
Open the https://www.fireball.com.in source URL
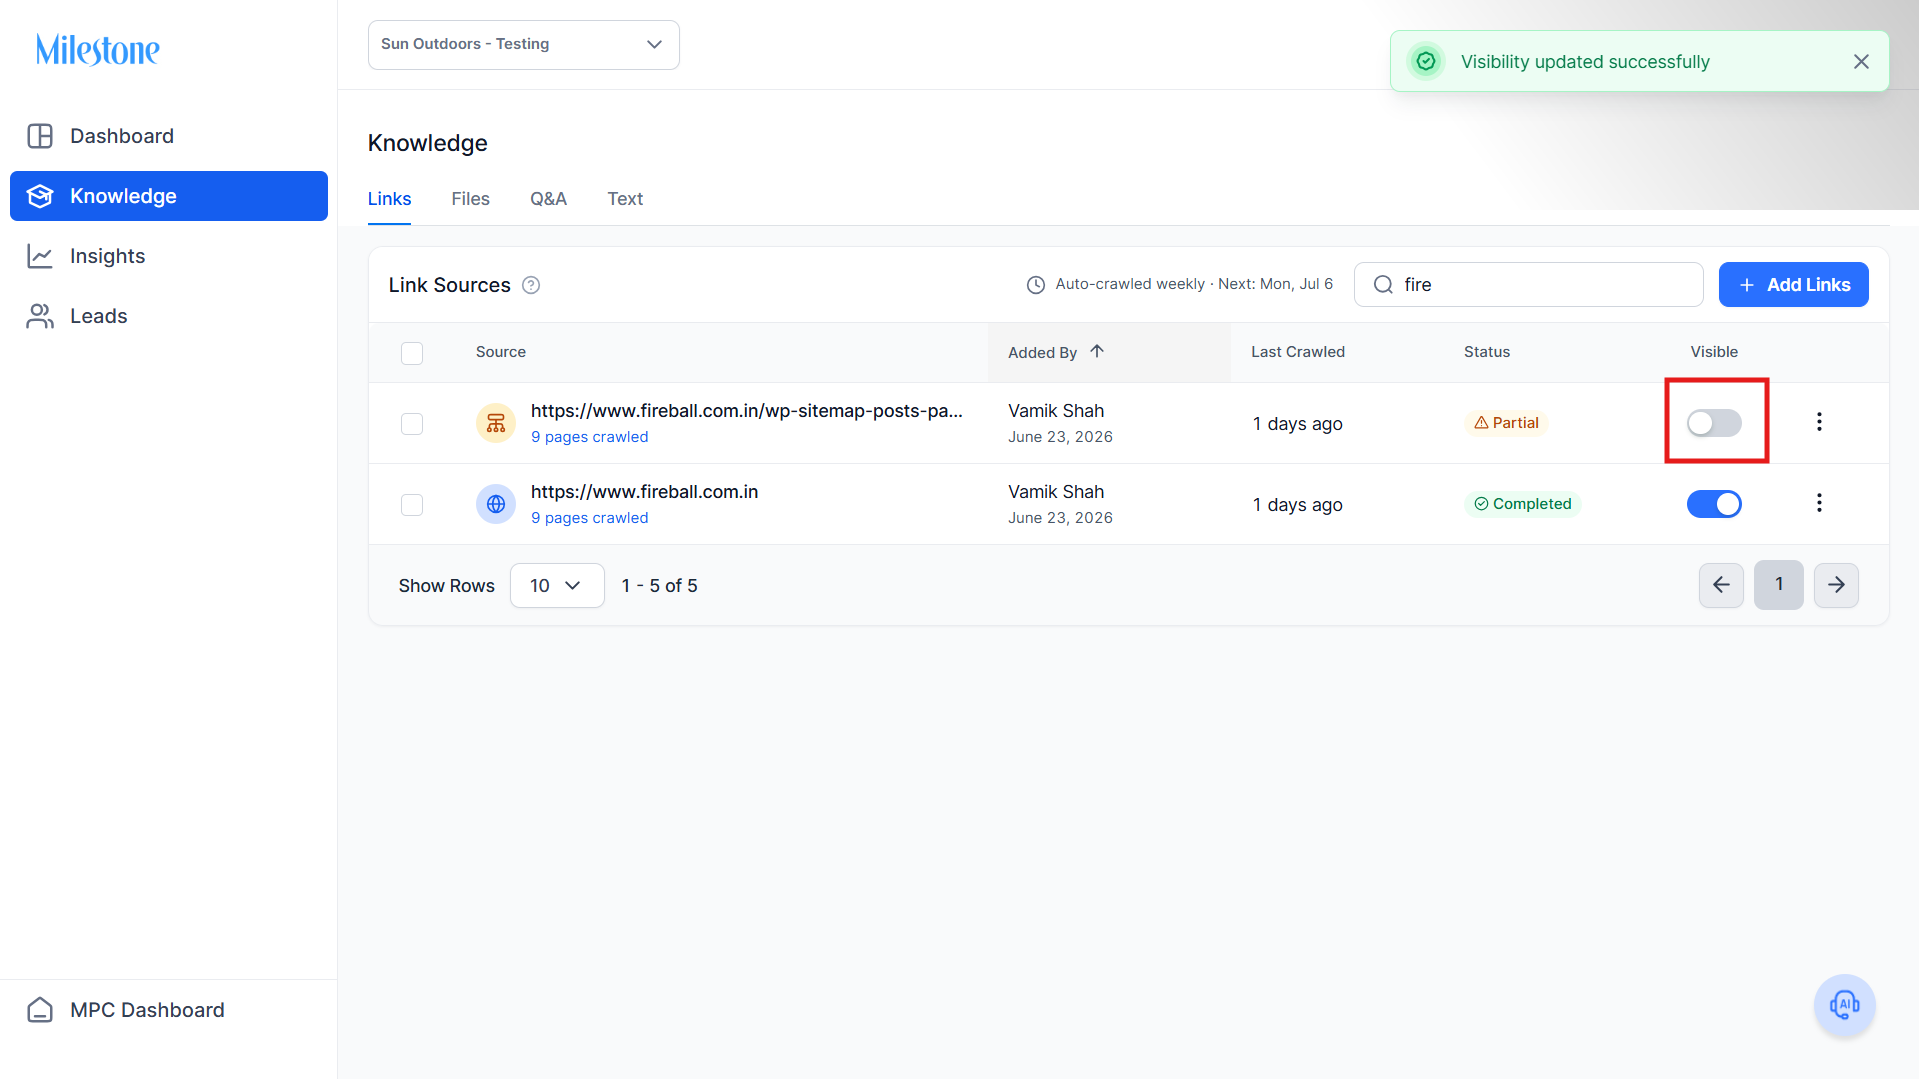tap(644, 492)
